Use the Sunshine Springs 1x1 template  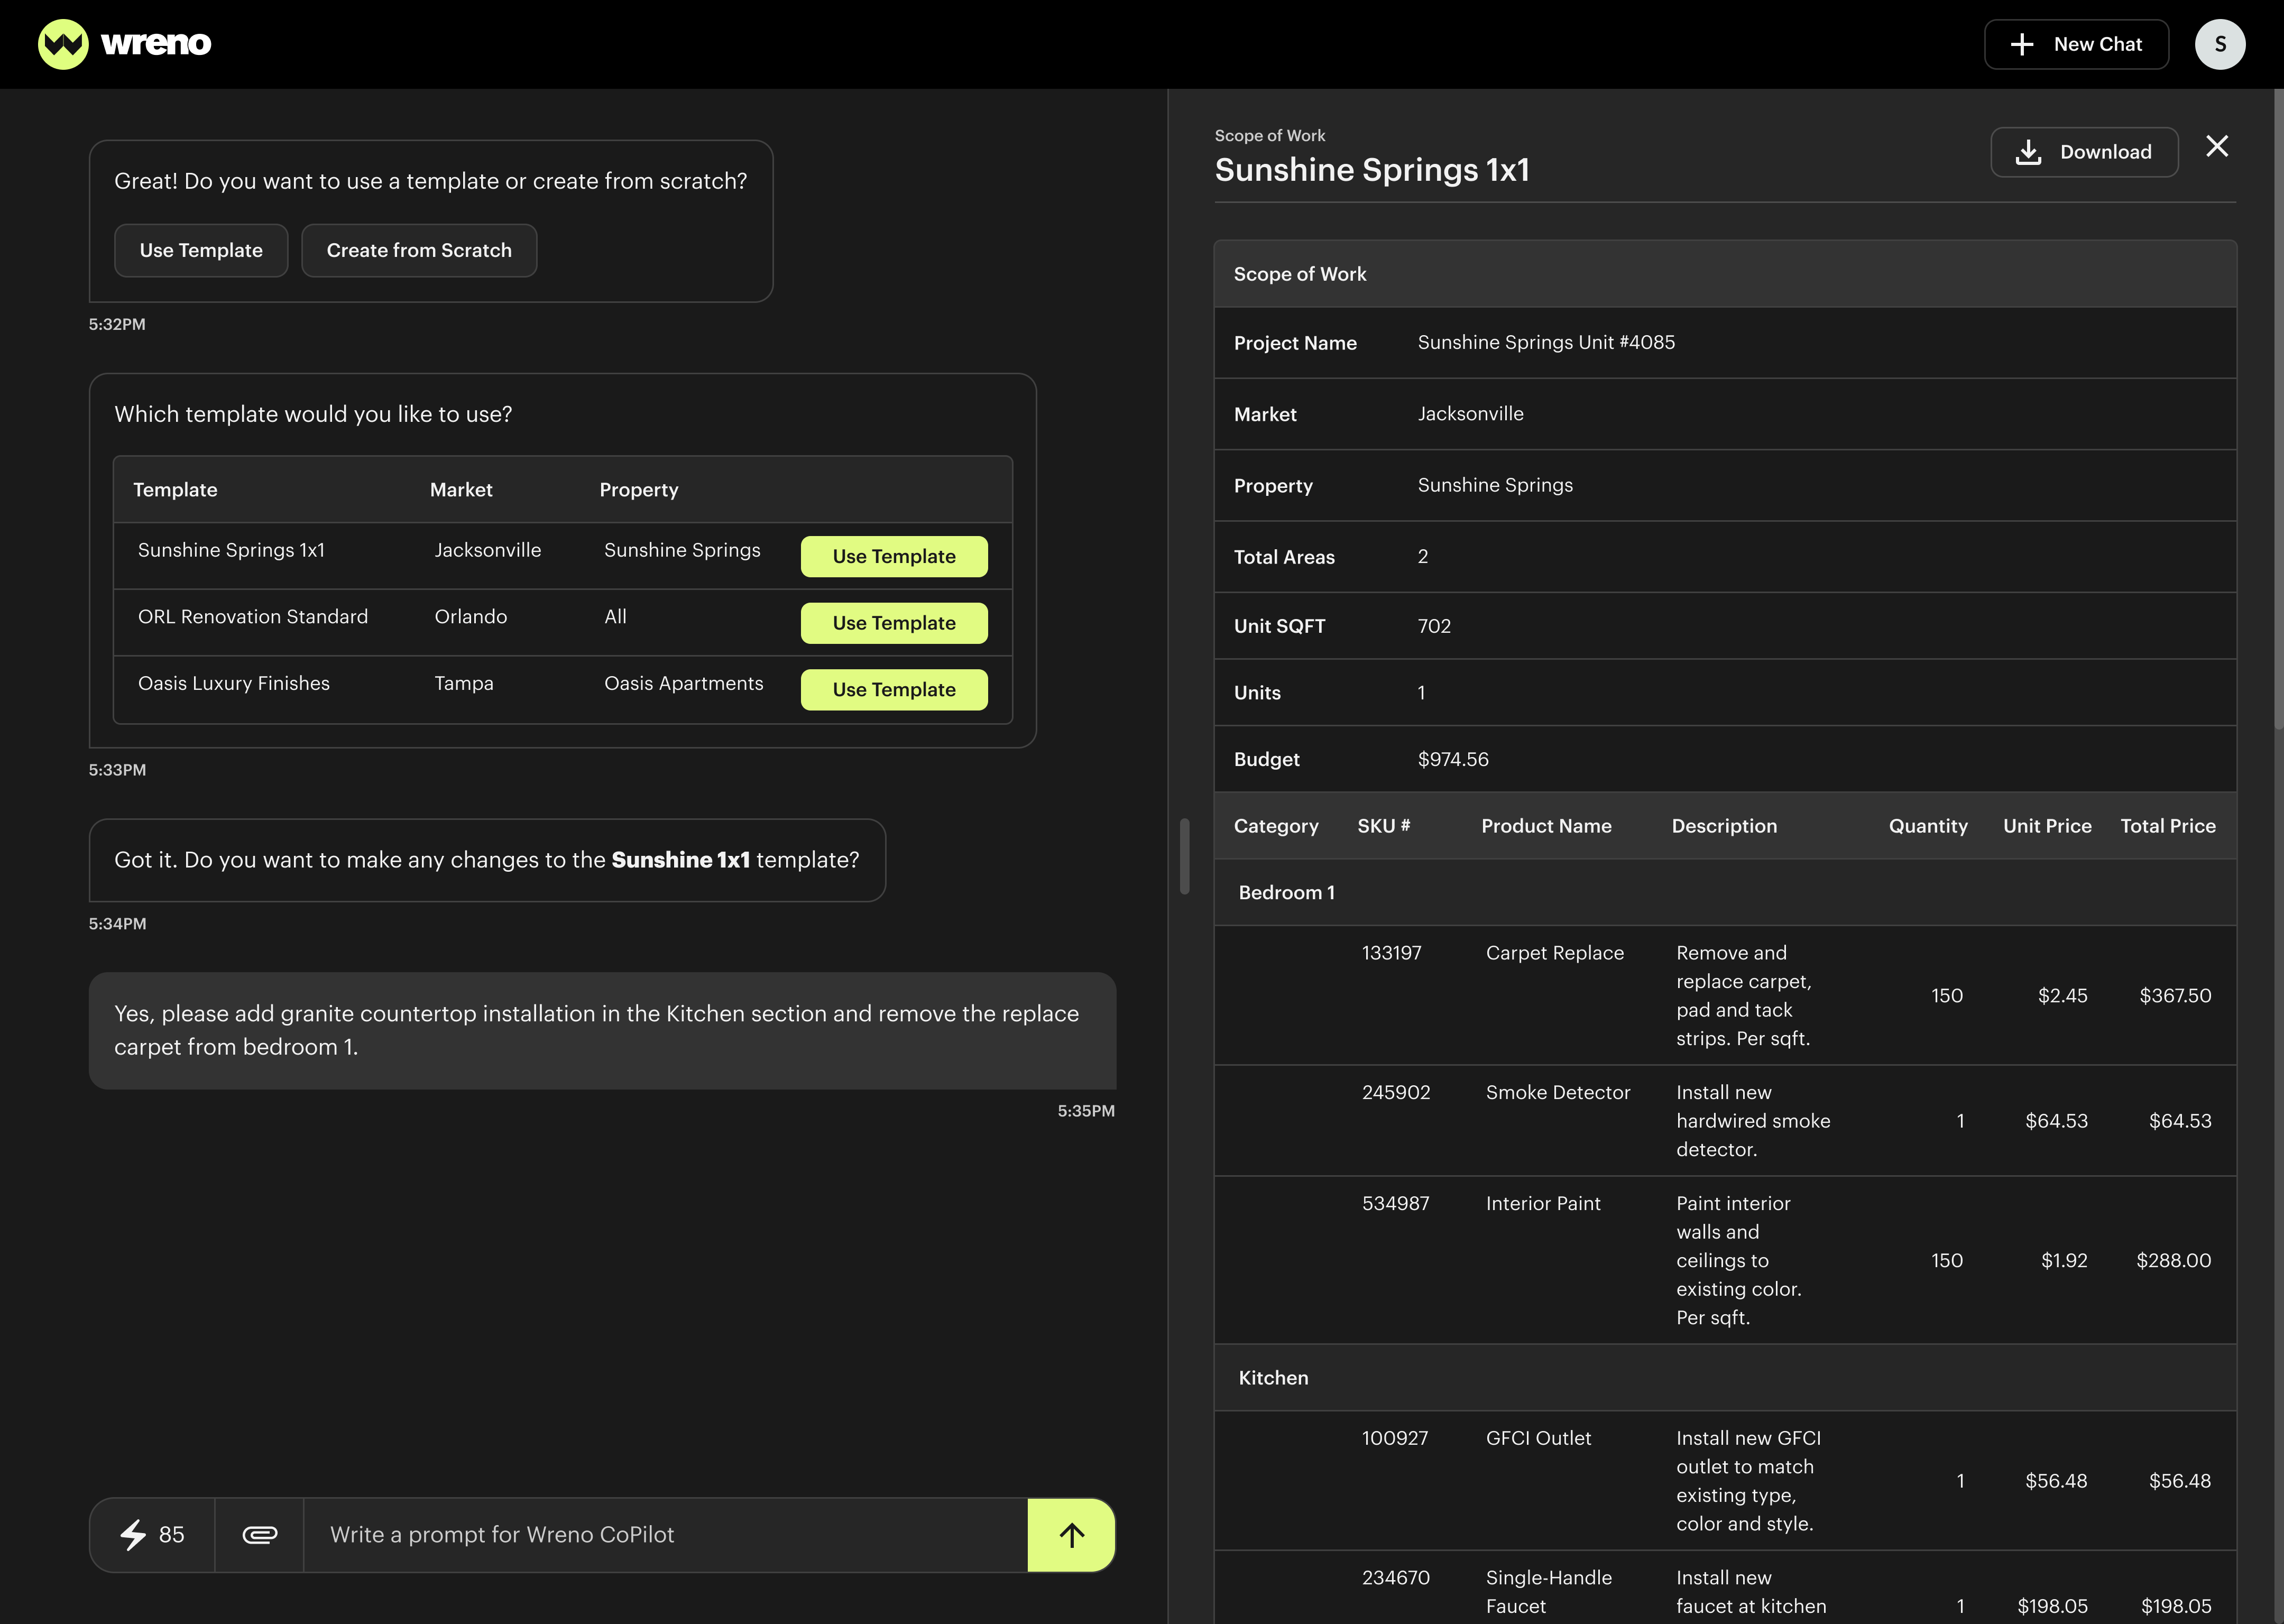[894, 556]
